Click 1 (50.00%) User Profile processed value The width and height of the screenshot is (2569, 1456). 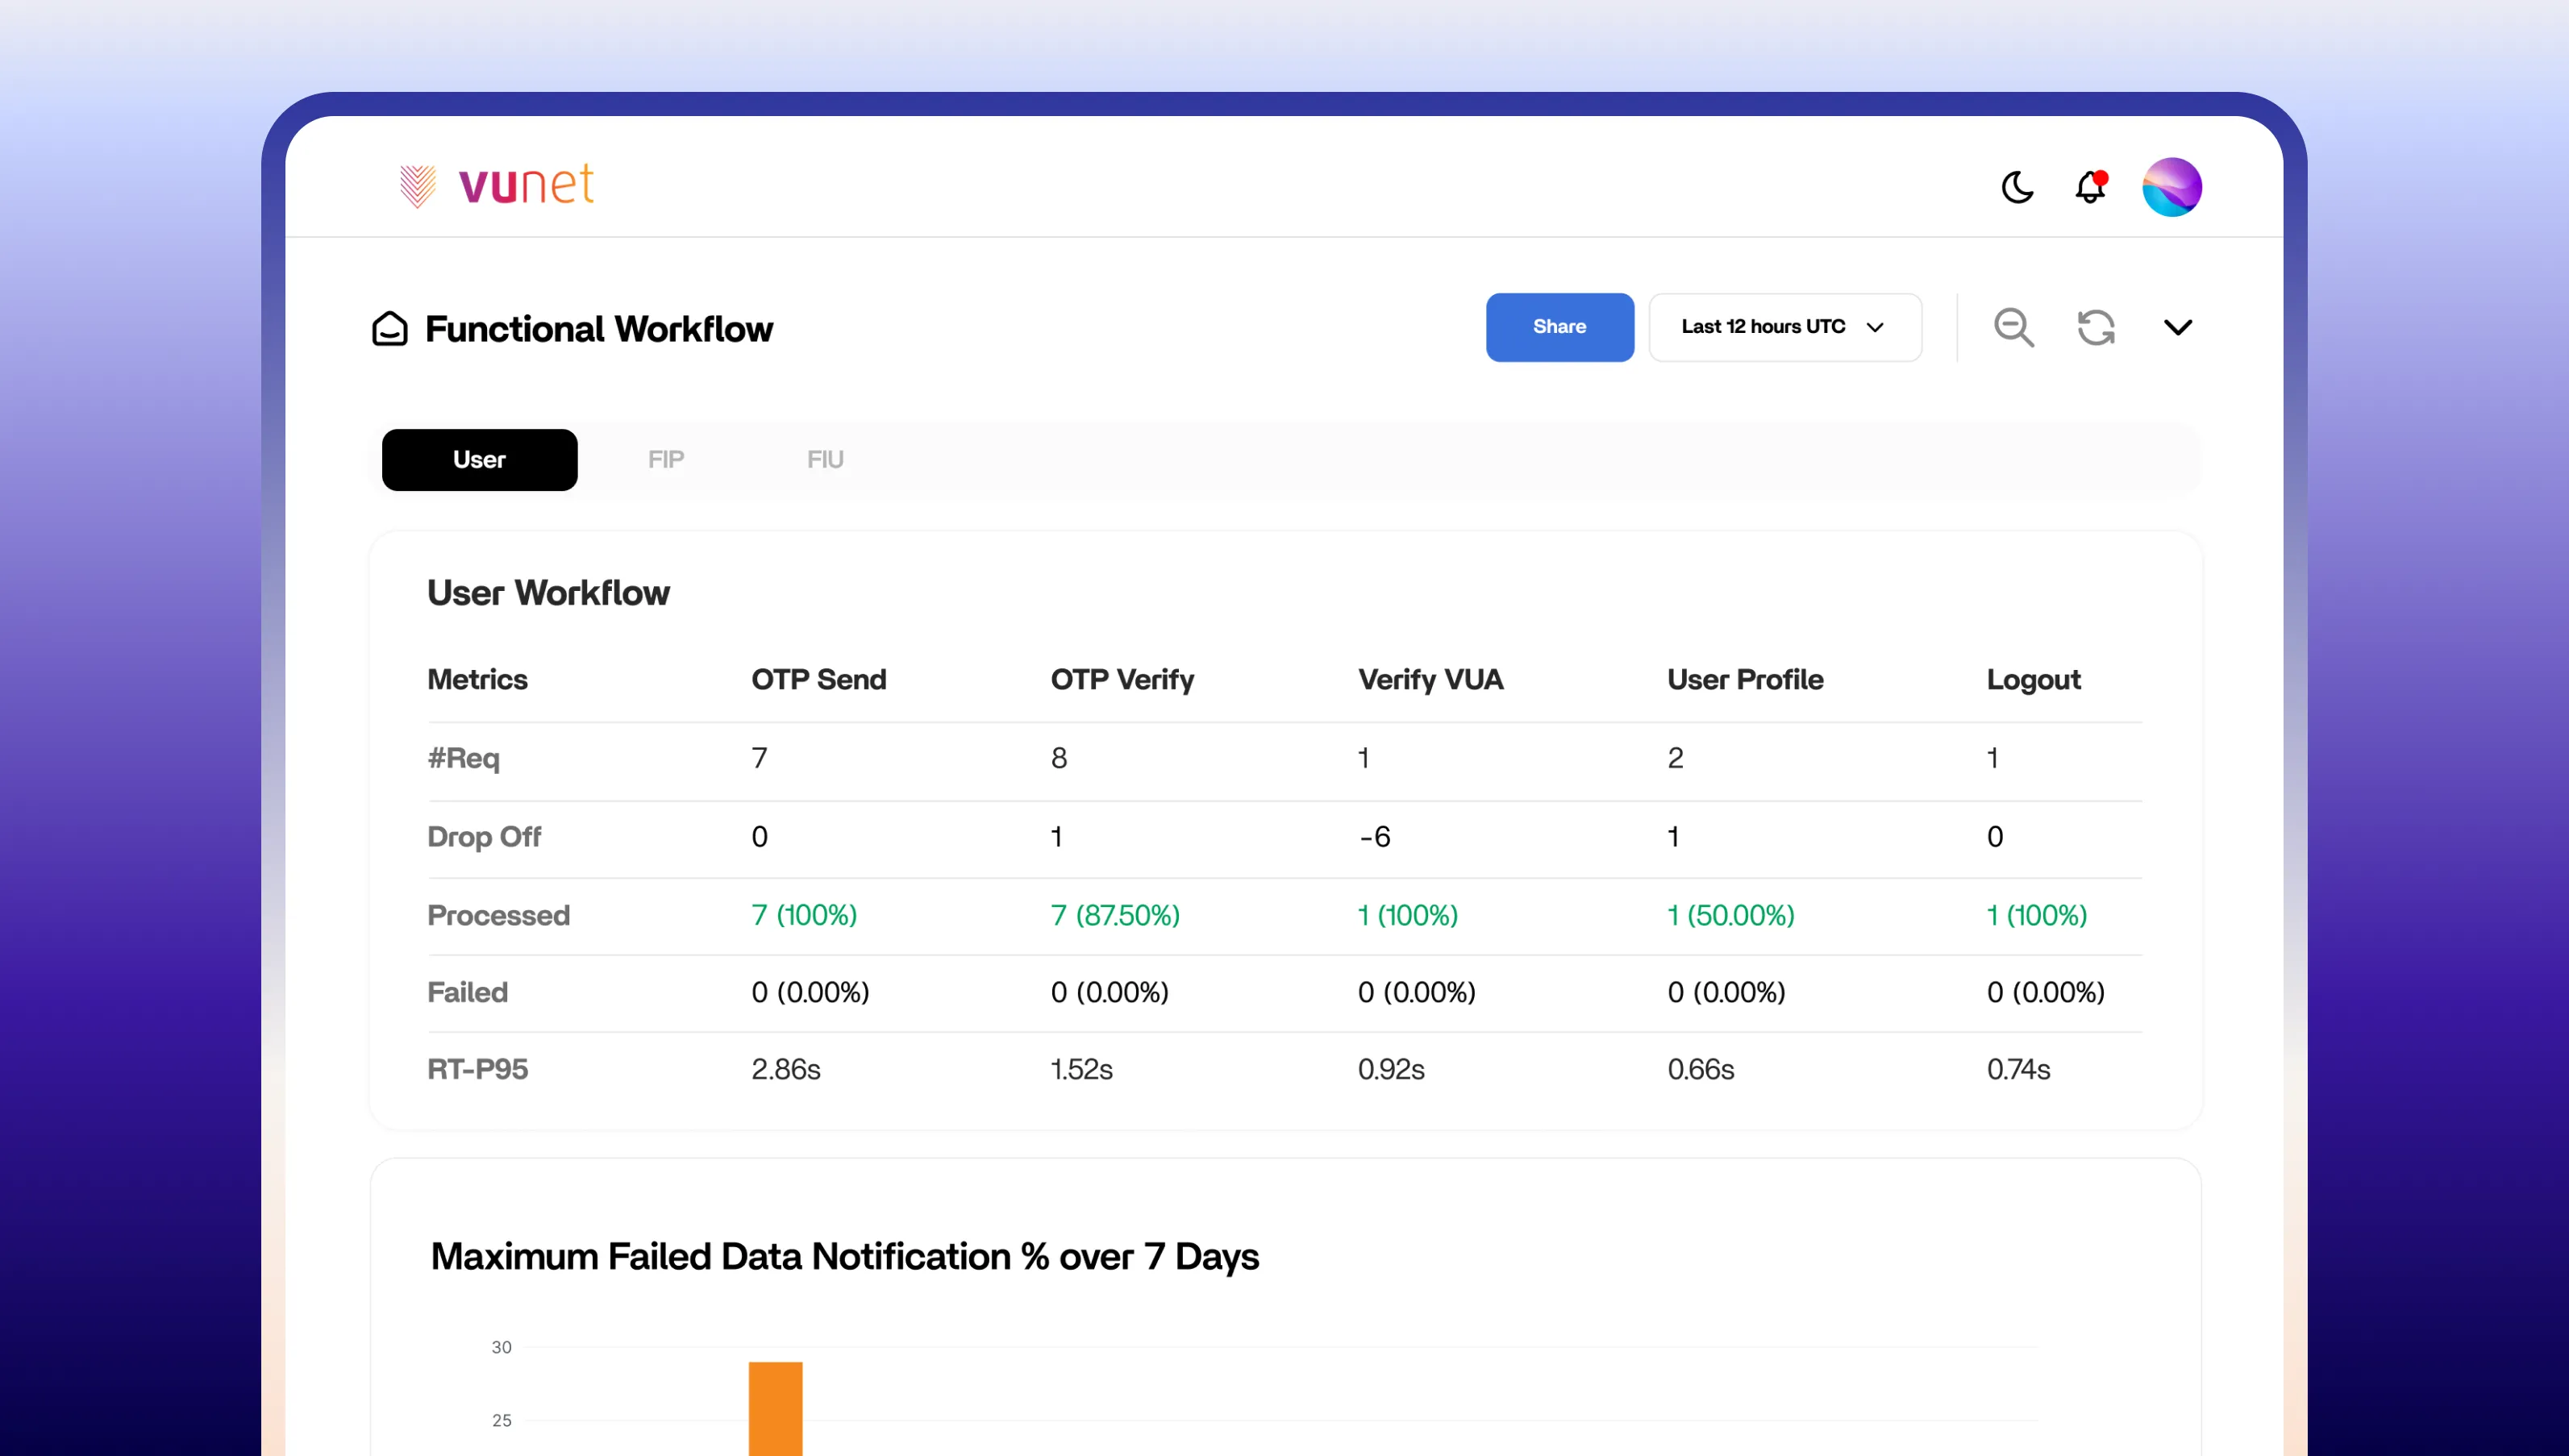coord(1730,915)
